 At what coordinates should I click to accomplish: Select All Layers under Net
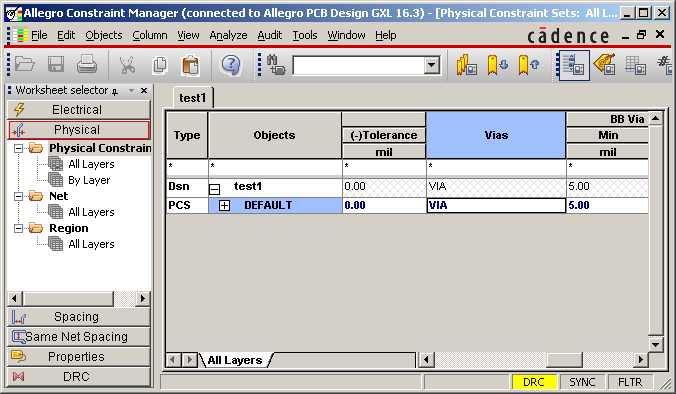click(x=91, y=212)
